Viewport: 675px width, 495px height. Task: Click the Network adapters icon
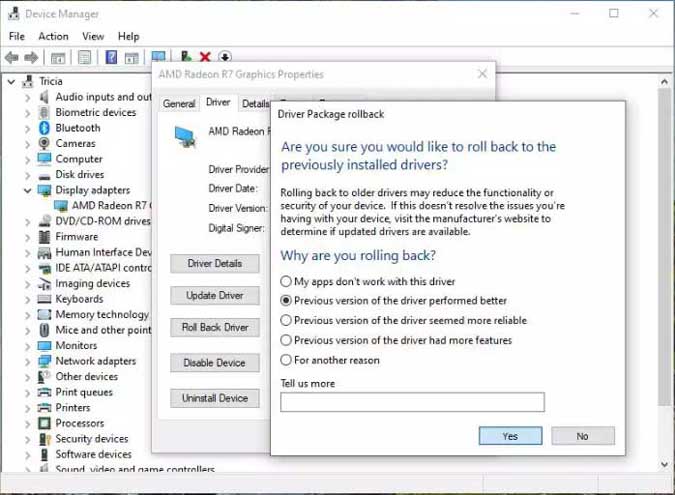click(44, 361)
